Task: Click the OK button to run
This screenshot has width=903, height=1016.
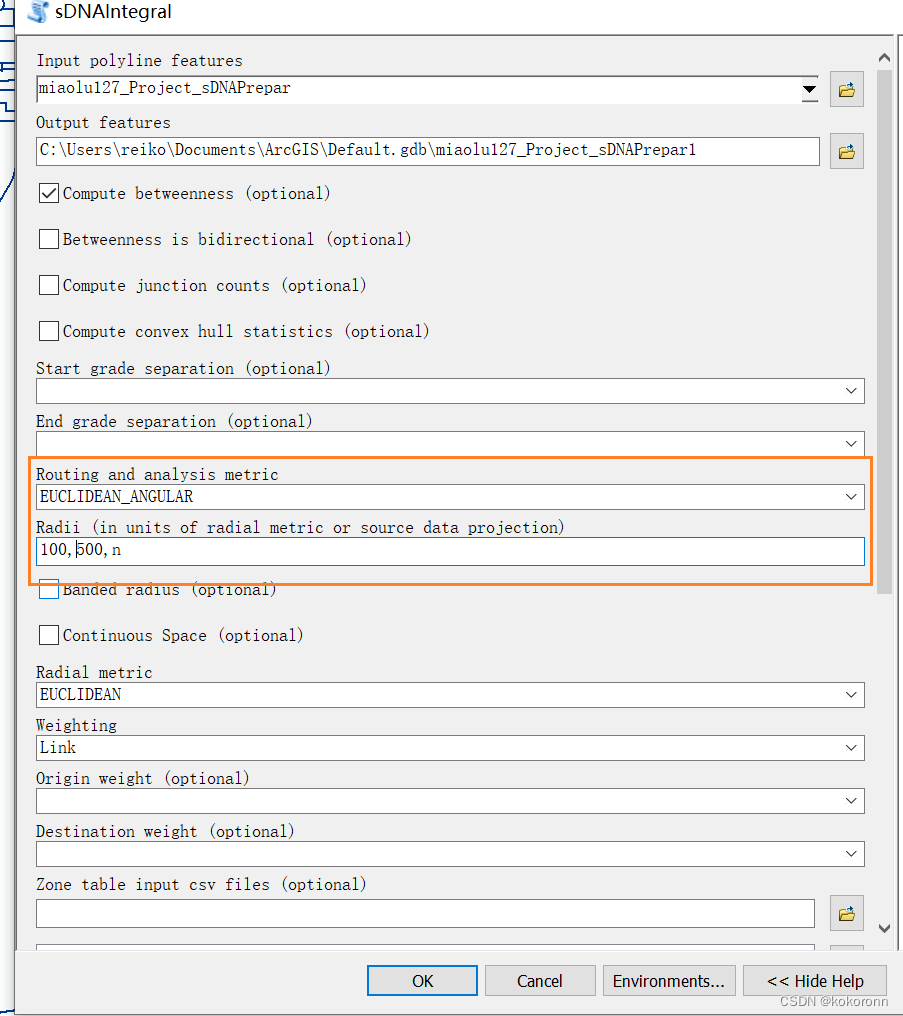Action: point(421,980)
